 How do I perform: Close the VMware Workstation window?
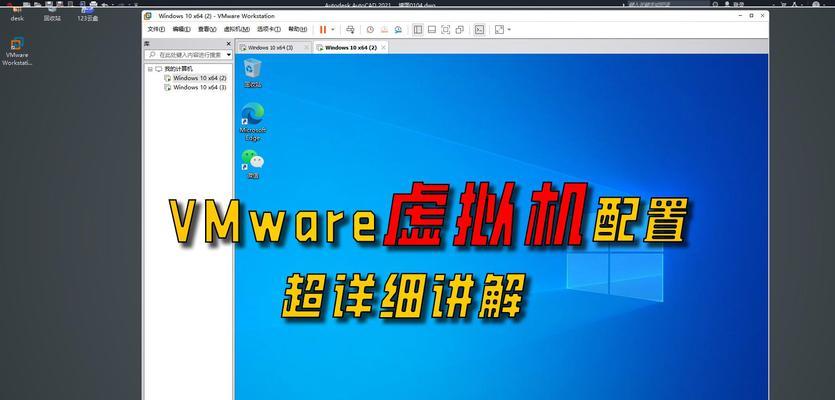click(x=762, y=16)
